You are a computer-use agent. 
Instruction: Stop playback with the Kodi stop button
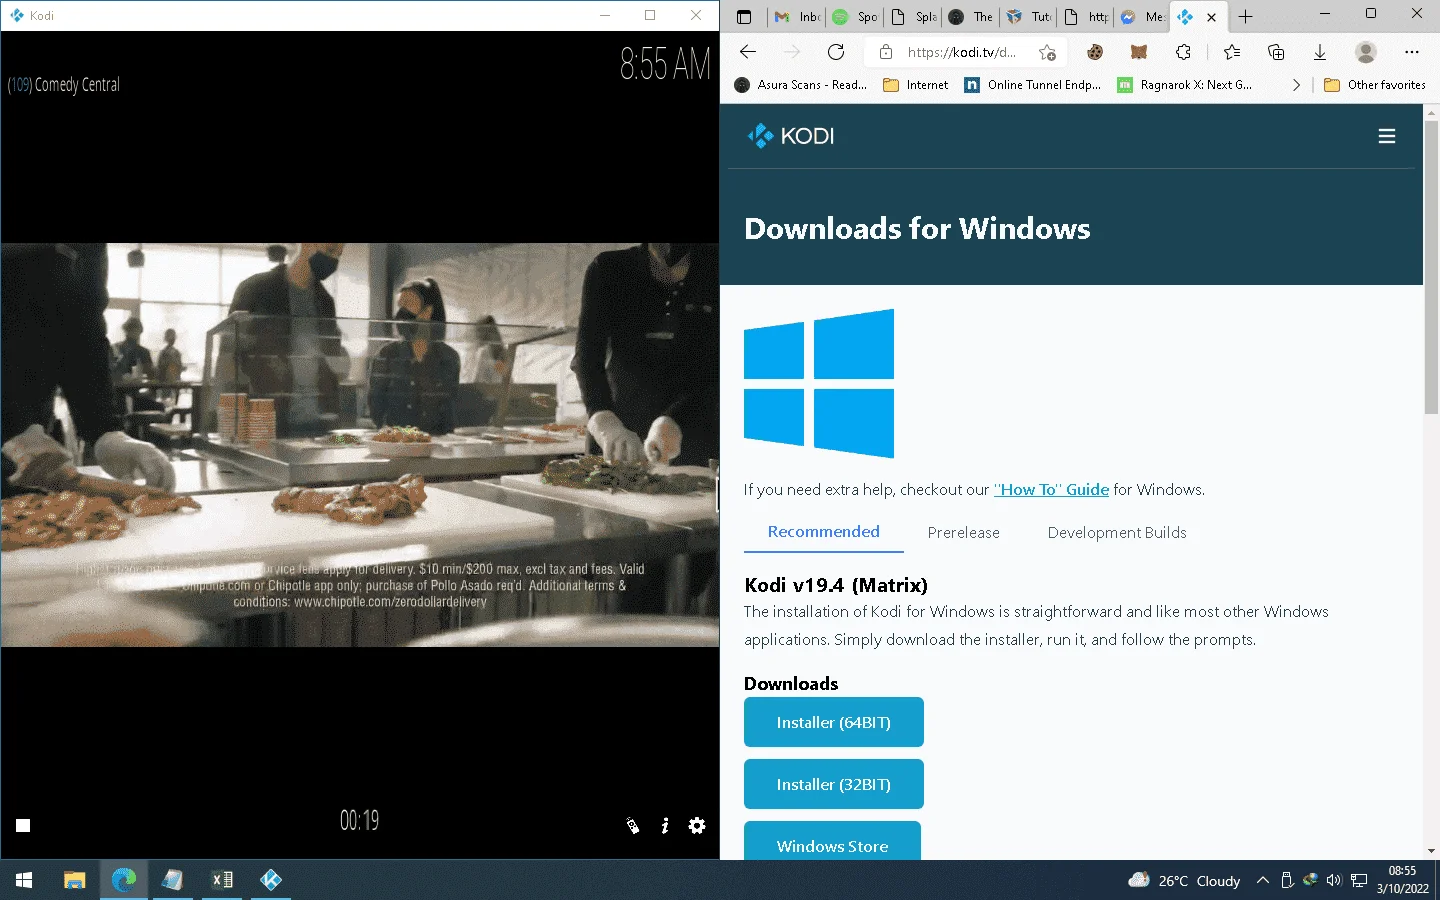(23, 825)
